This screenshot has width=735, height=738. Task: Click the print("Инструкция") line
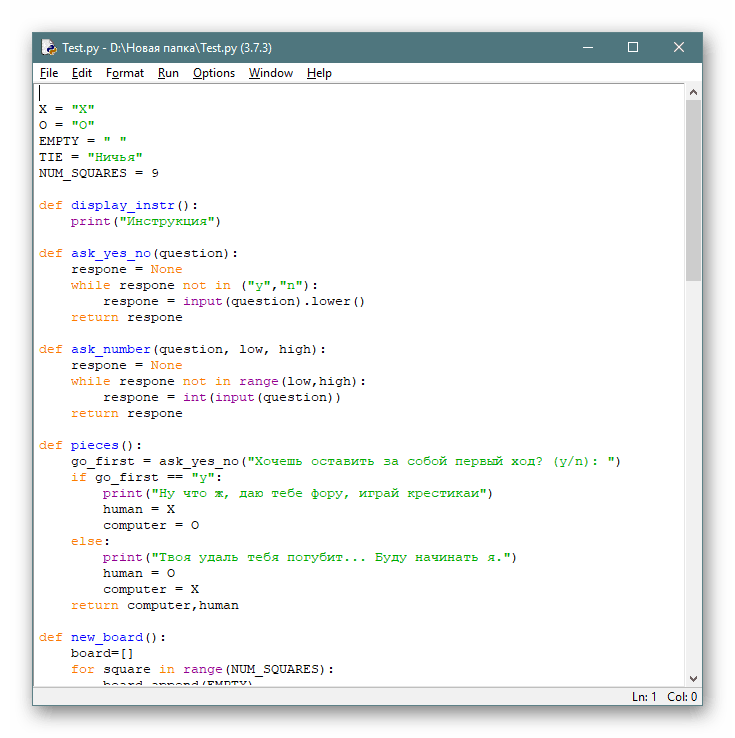(145, 221)
